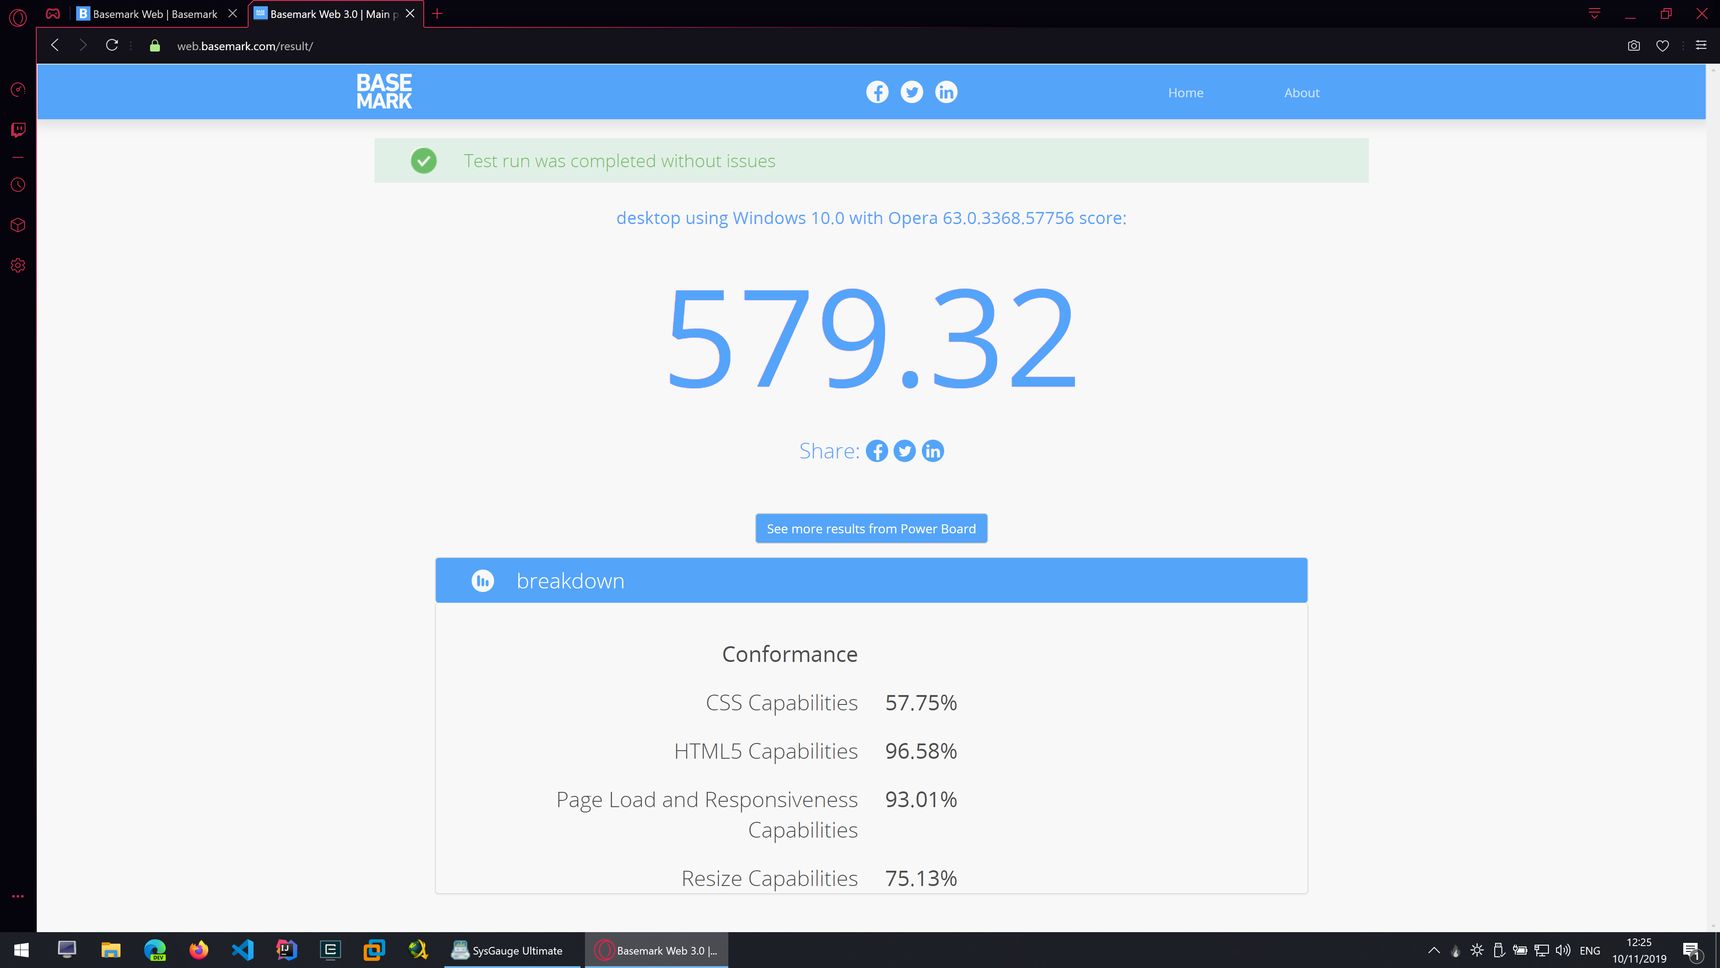Click the 75.13% value
The image size is (1720, 968).
(921, 878)
